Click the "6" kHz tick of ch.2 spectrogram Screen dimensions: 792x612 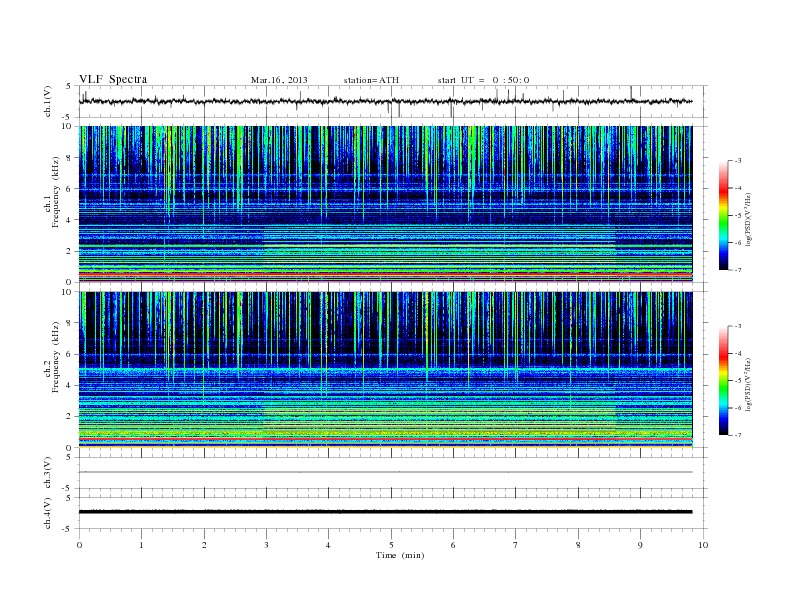point(69,354)
